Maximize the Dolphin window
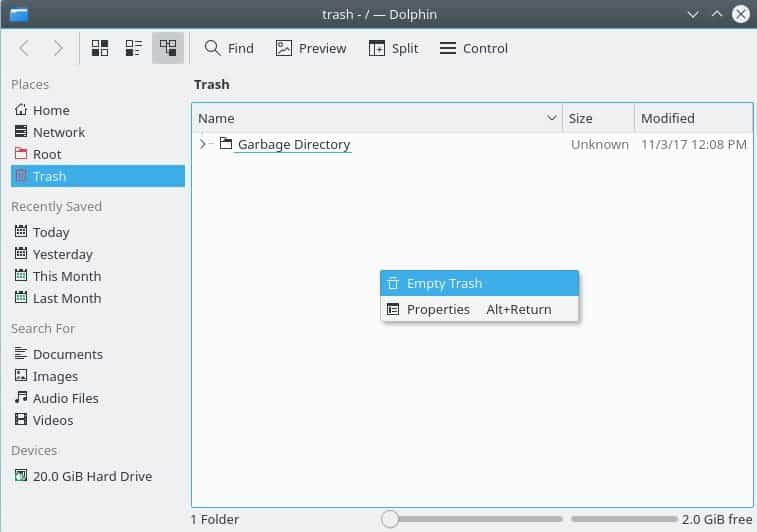Viewport: 757px width, 532px height. pyautogui.click(x=717, y=14)
